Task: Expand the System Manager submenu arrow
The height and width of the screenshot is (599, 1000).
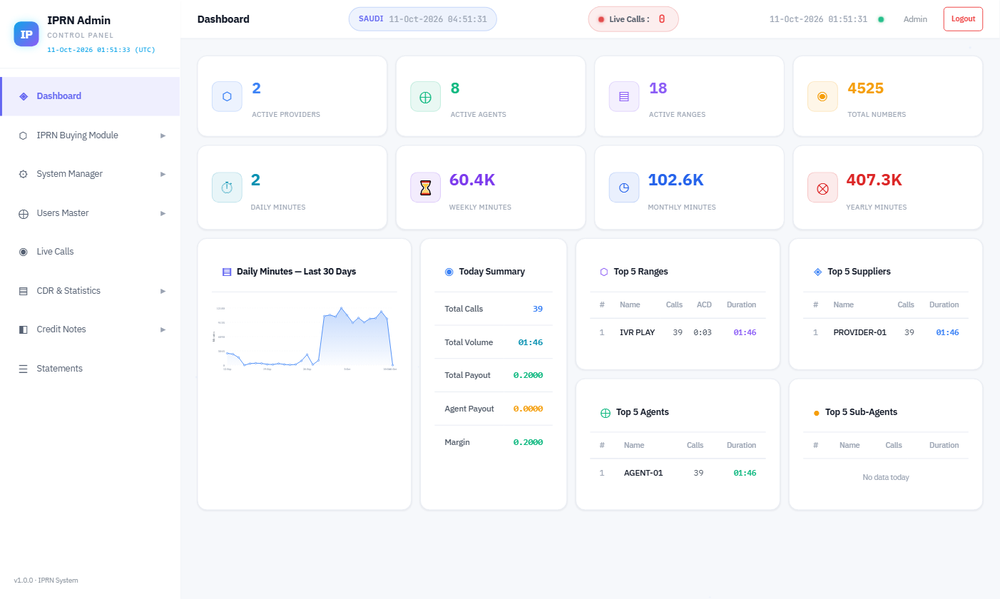Action: [x=163, y=174]
